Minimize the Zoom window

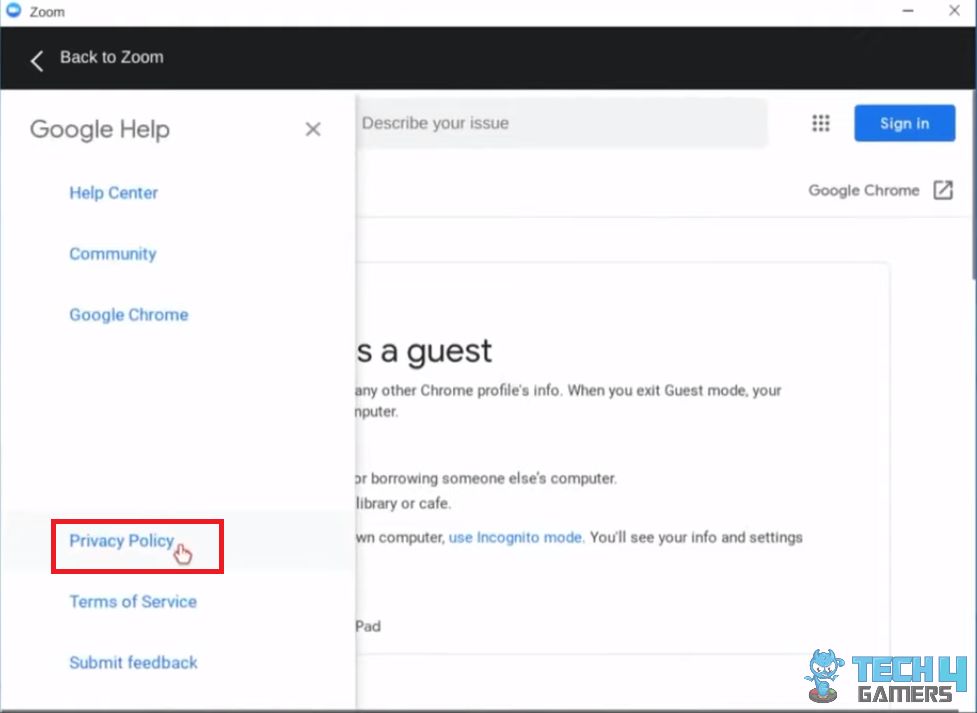tap(908, 11)
